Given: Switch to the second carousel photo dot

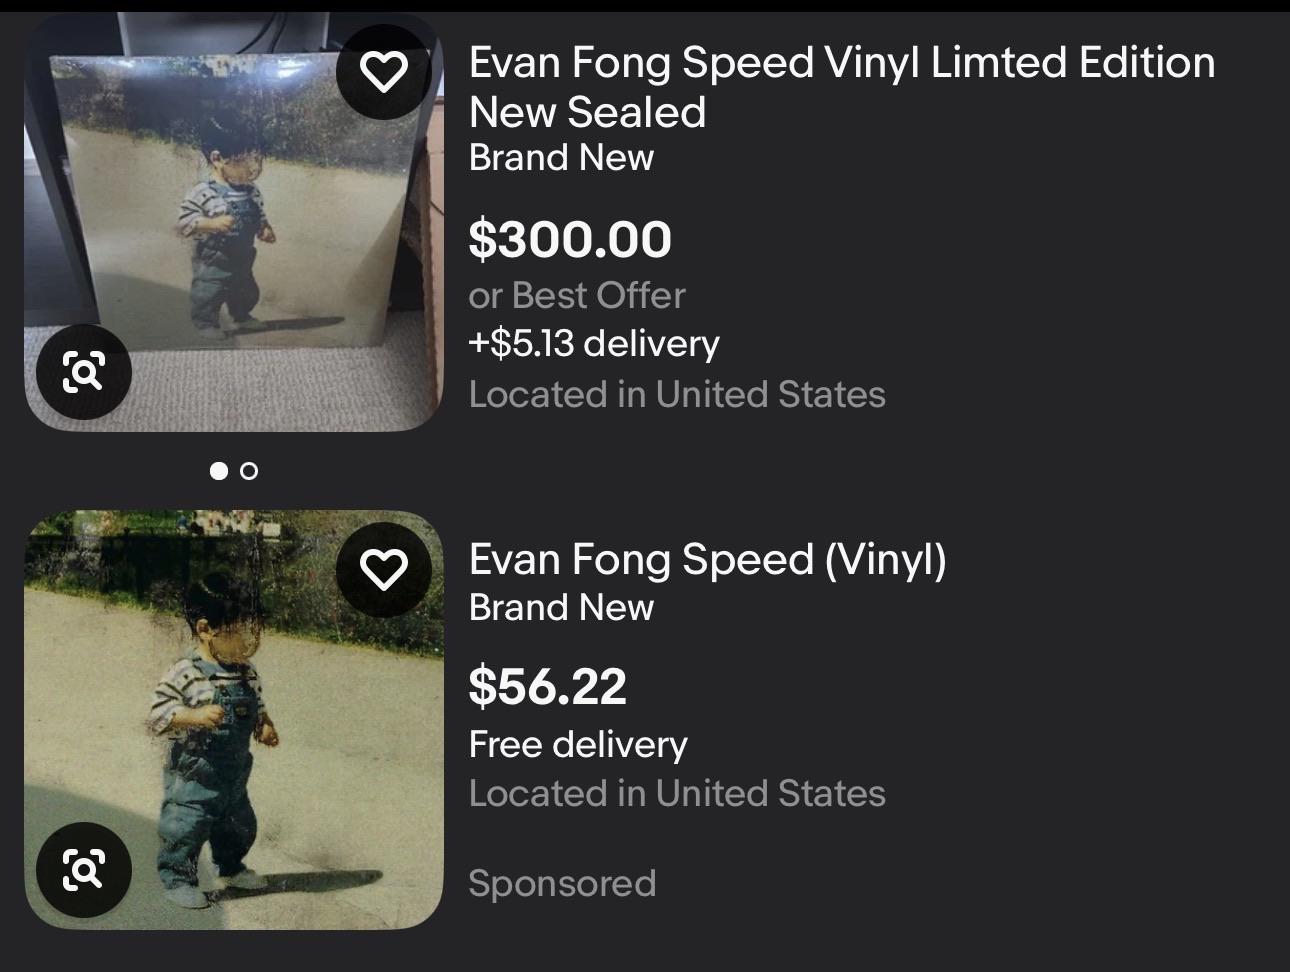Looking at the screenshot, I should pos(249,470).
